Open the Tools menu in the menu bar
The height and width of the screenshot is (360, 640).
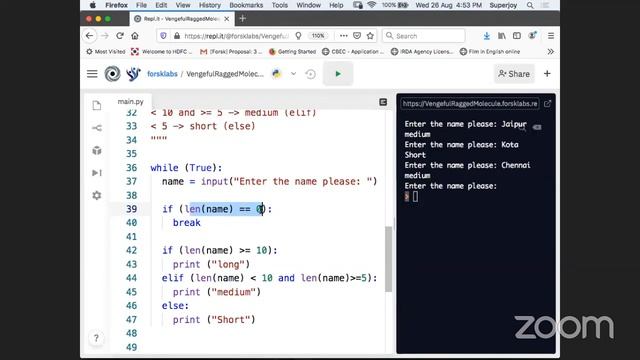click(x=280, y=5)
